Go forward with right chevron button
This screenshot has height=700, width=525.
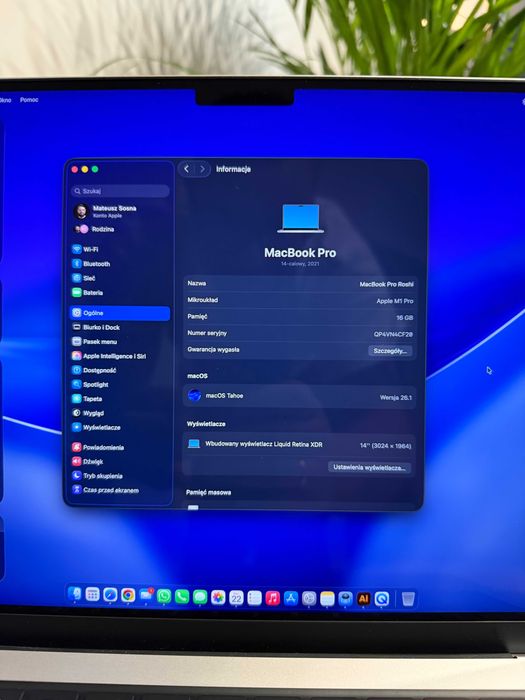202,169
